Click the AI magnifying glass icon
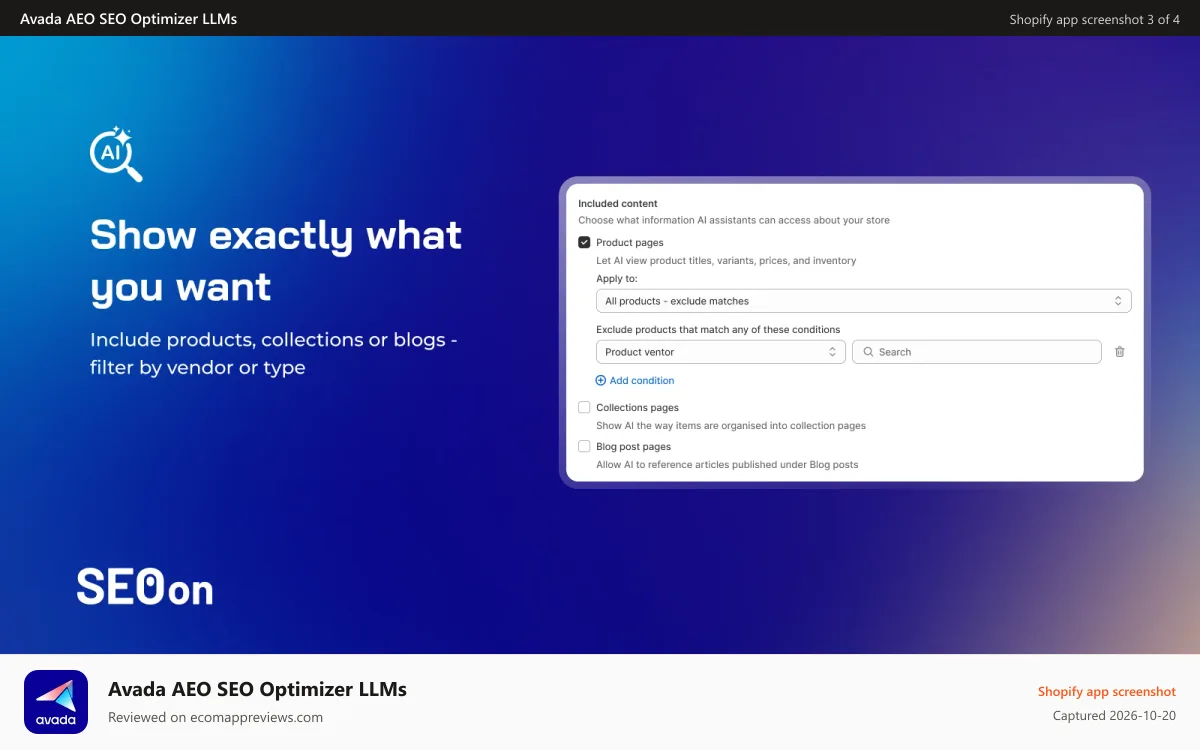Image resolution: width=1200 pixels, height=750 pixels. pos(116,154)
